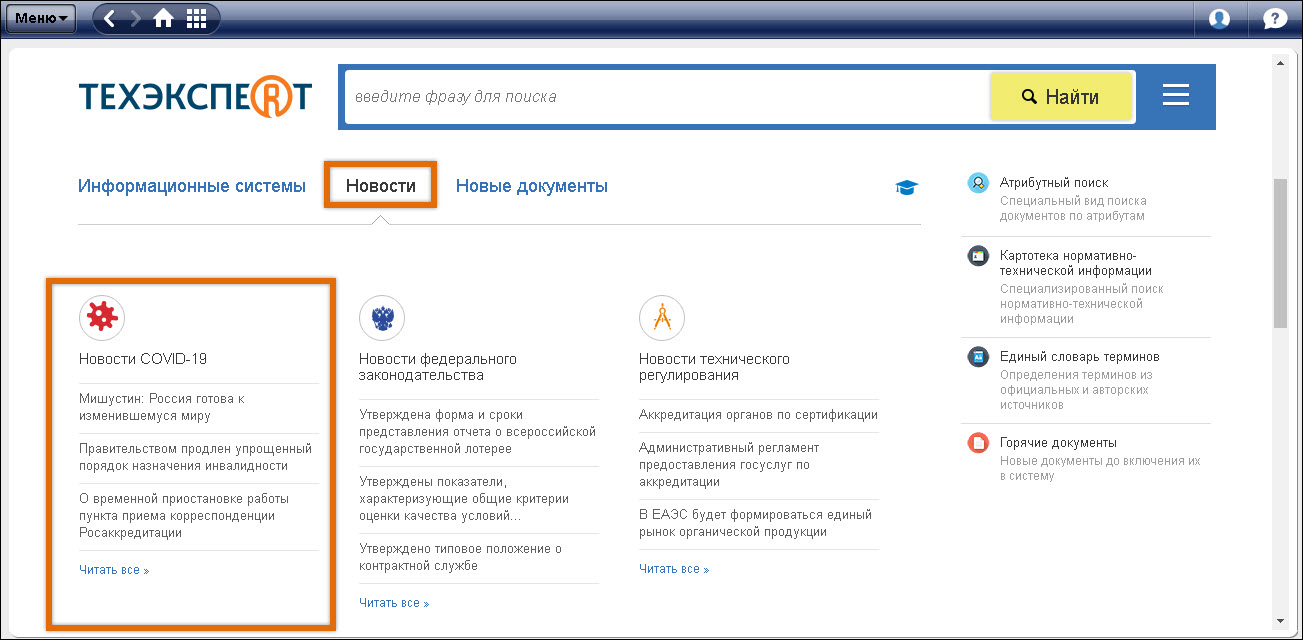The height and width of the screenshot is (640, 1303).
Task: Click the federal legislation emblem icon
Action: click(382, 318)
